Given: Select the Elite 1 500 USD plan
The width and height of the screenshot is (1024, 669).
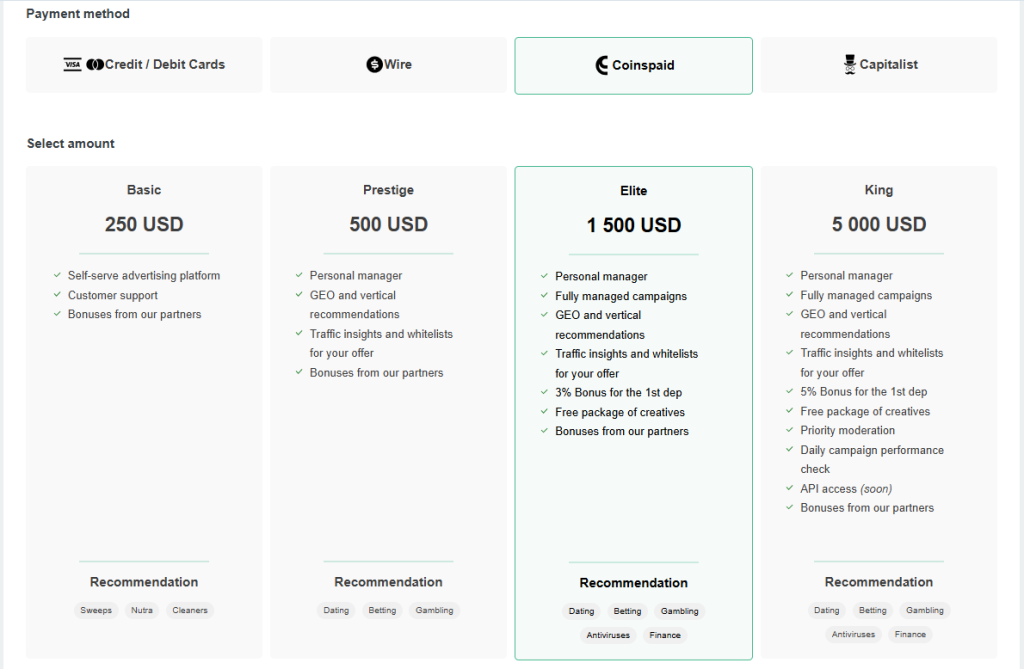Looking at the screenshot, I should click(x=633, y=225).
